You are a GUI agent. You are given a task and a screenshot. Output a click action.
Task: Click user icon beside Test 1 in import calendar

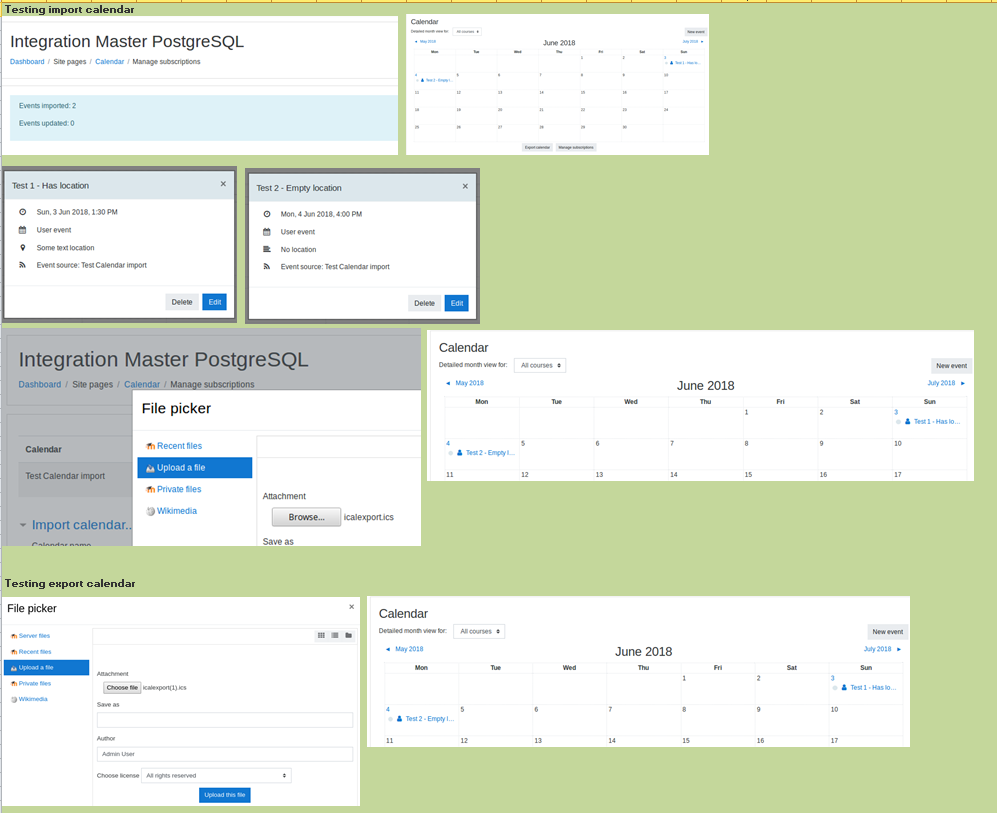click(x=907, y=421)
